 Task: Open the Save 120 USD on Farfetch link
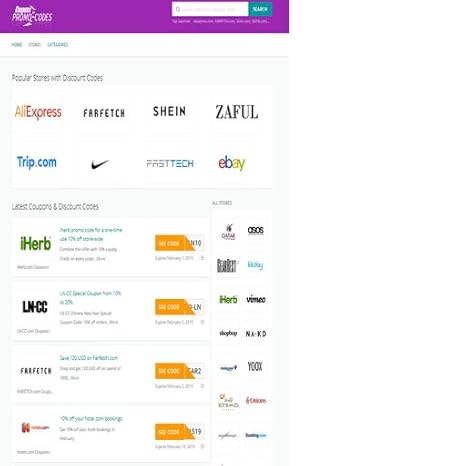[x=89, y=358]
